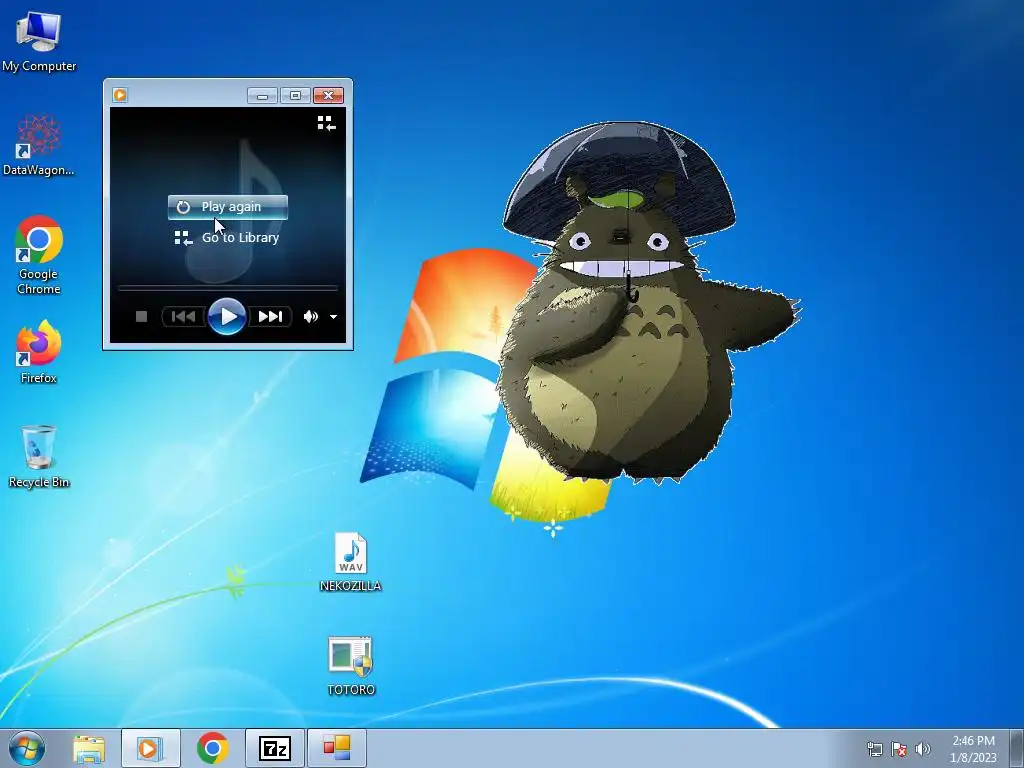Select the TOTORO program icon
1024x768 pixels.
(x=351, y=666)
